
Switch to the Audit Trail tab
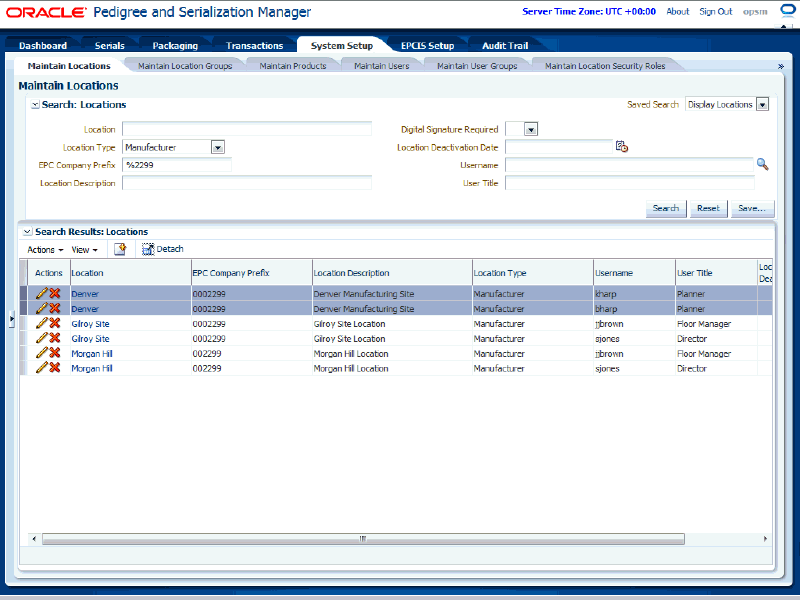(505, 45)
